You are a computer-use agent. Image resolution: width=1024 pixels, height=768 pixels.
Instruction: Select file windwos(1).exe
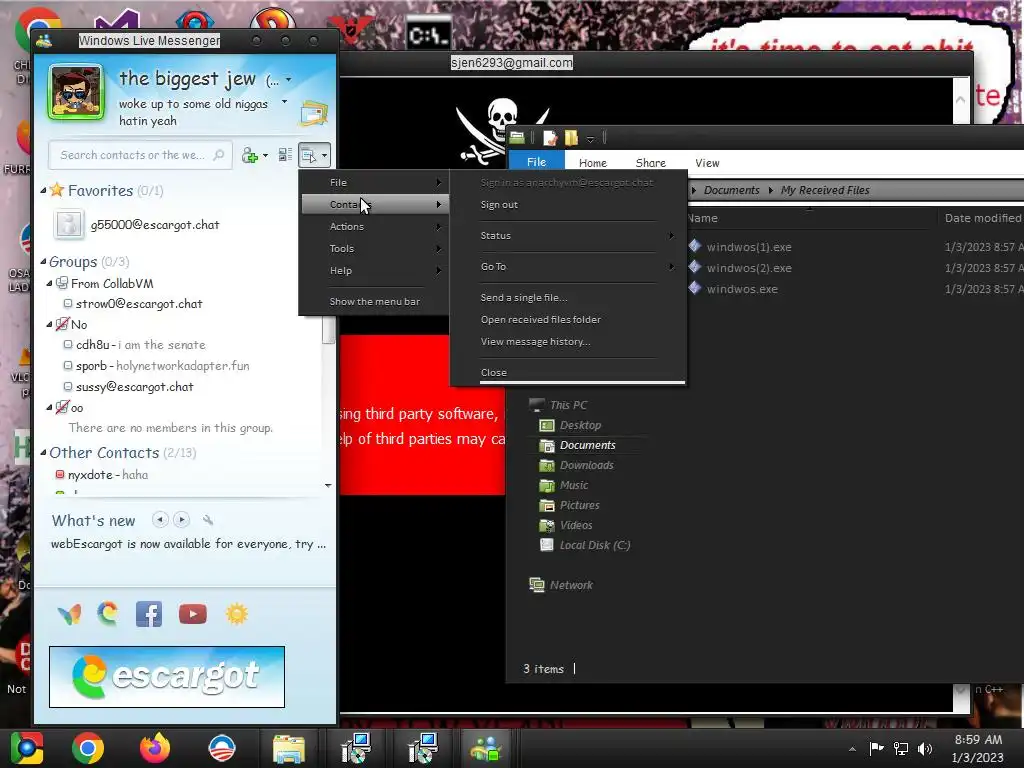coord(748,247)
